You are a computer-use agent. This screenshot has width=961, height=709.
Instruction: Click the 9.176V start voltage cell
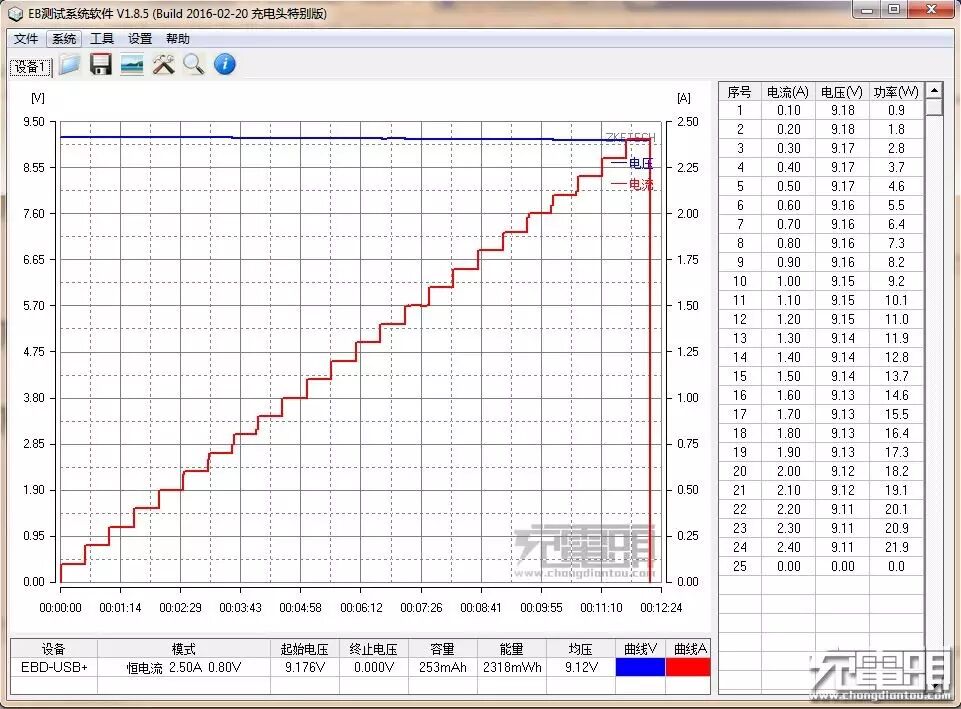(305, 667)
